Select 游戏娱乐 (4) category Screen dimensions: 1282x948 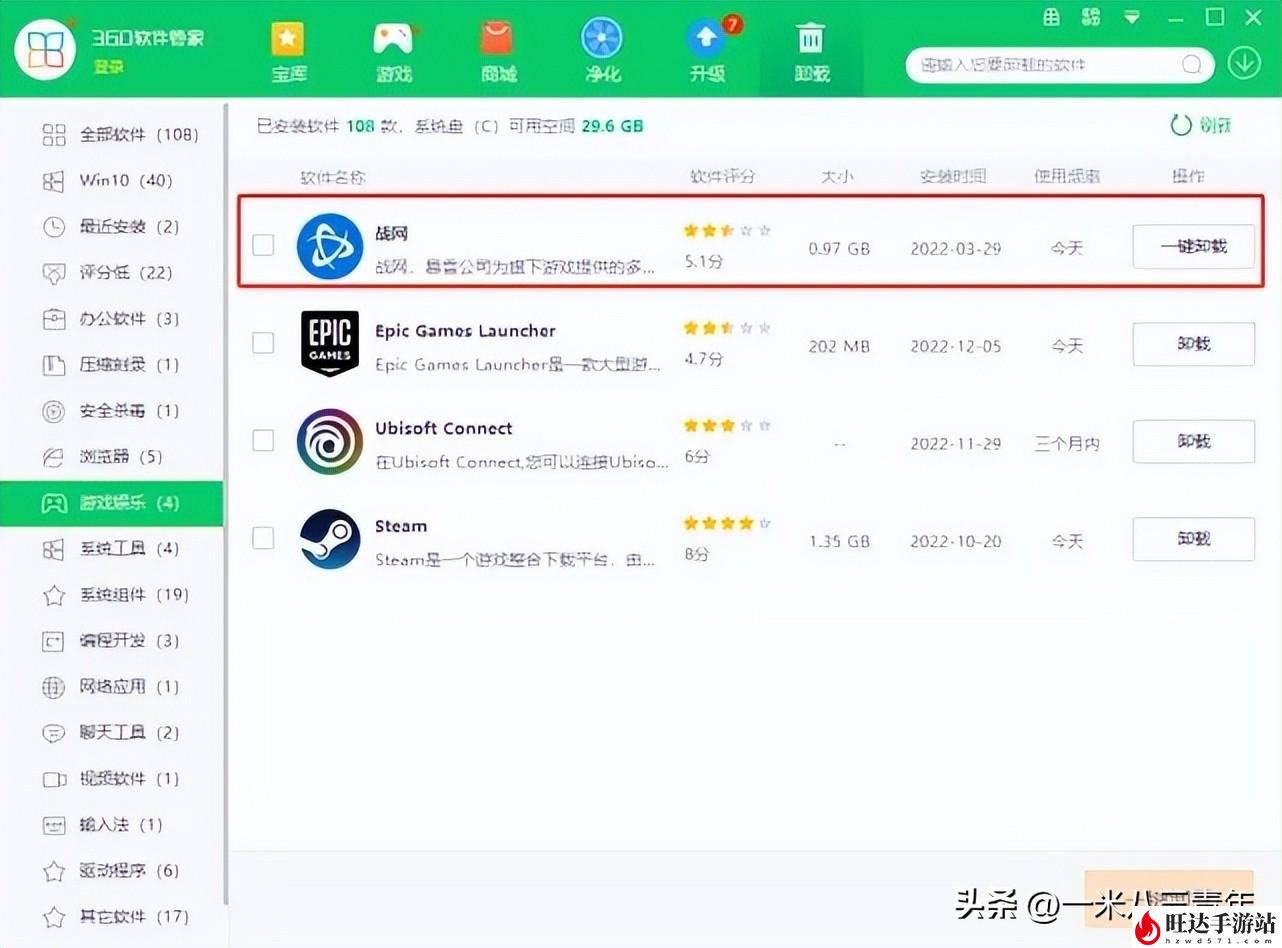point(112,503)
